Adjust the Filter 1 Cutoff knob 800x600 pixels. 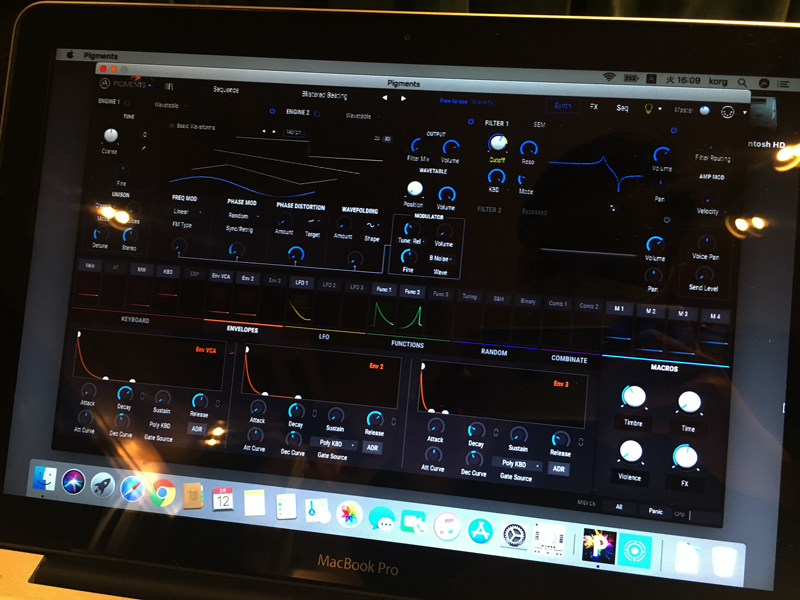pos(497,143)
